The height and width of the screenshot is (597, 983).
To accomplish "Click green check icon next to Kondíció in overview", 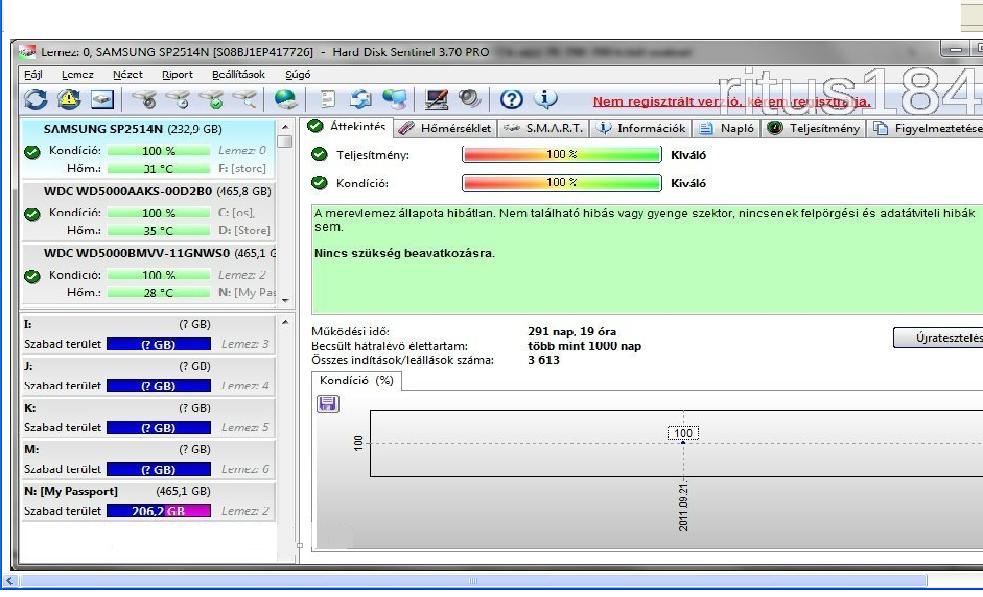I will [x=319, y=182].
